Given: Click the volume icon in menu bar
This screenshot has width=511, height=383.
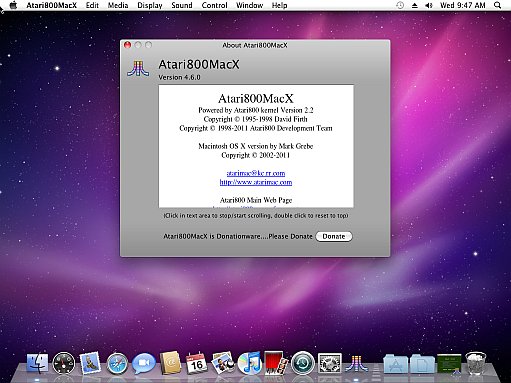Looking at the screenshot, I should pyautogui.click(x=429, y=5).
